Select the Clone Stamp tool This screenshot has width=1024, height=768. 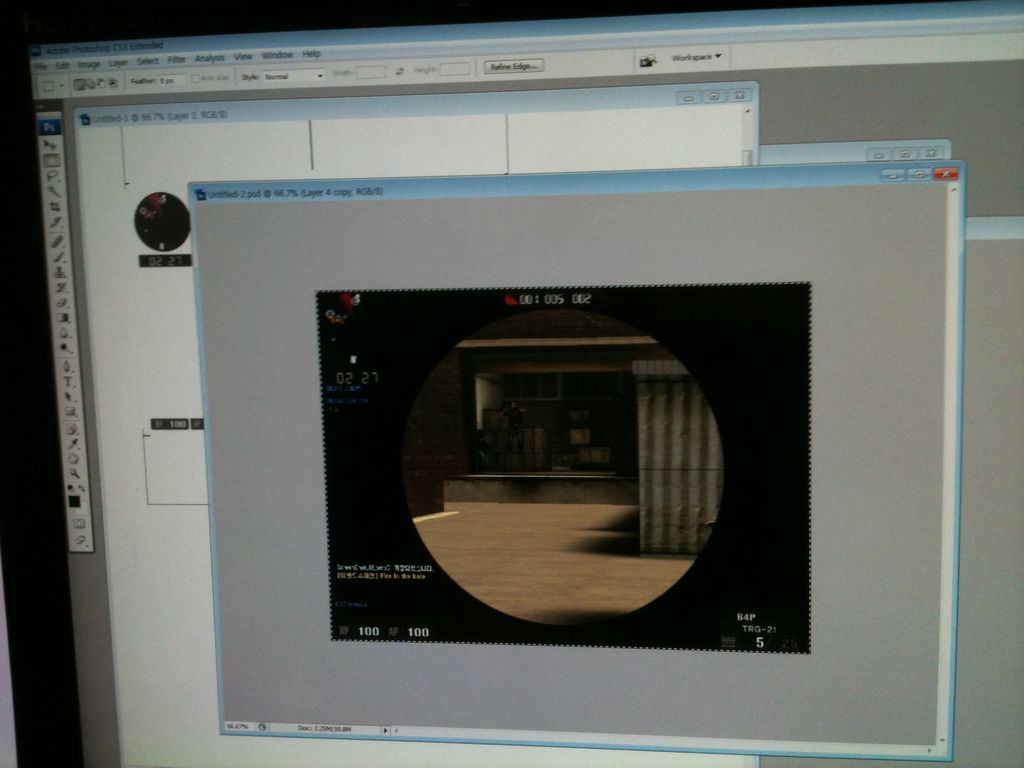[x=60, y=272]
